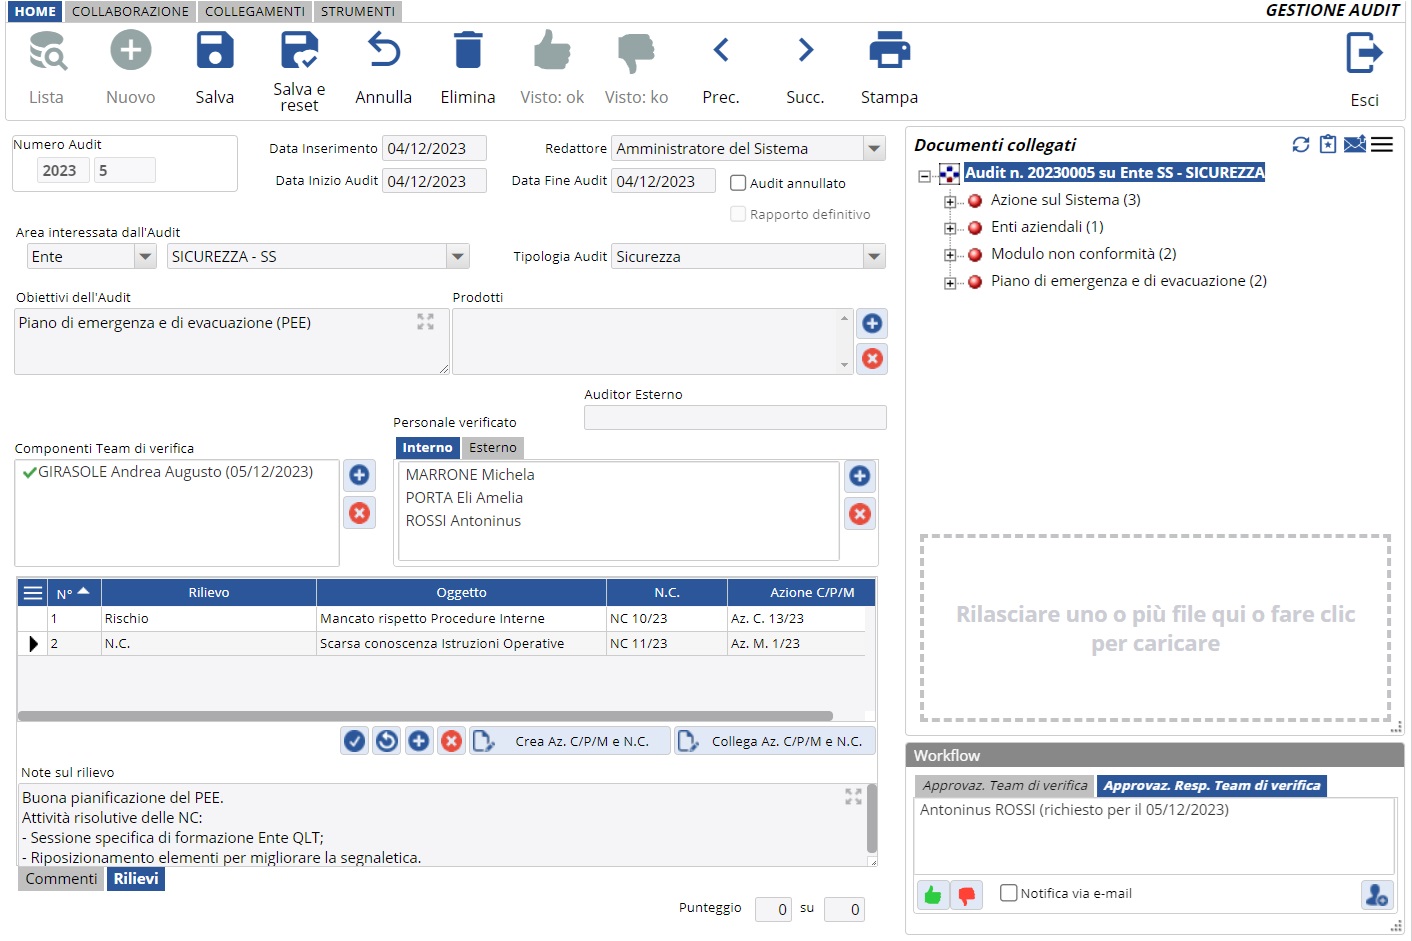
Task: Switch to the Esterno personnel tab
Action: click(x=492, y=448)
